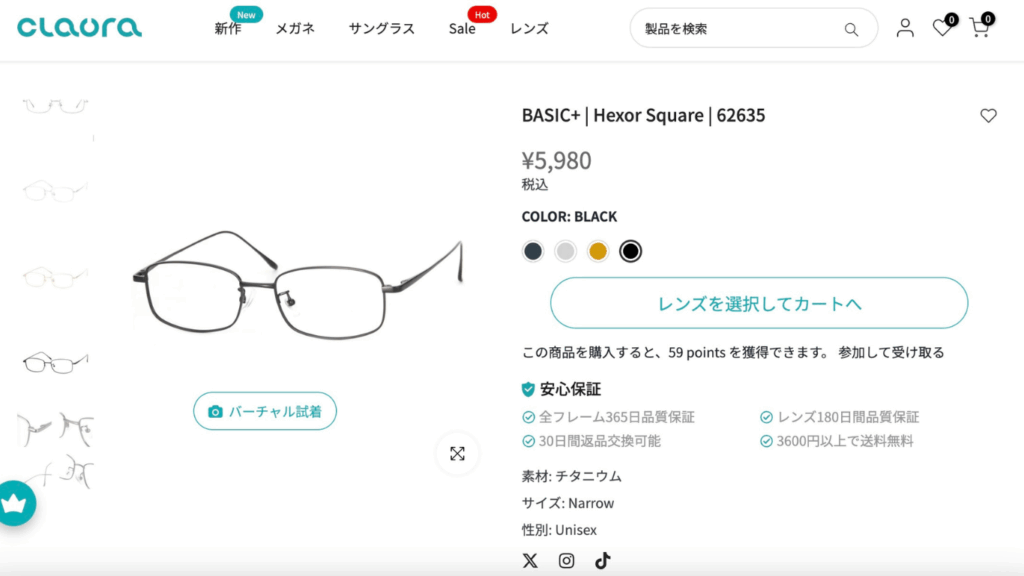Open the Instagram share icon
This screenshot has width=1024, height=576.
[x=566, y=561]
